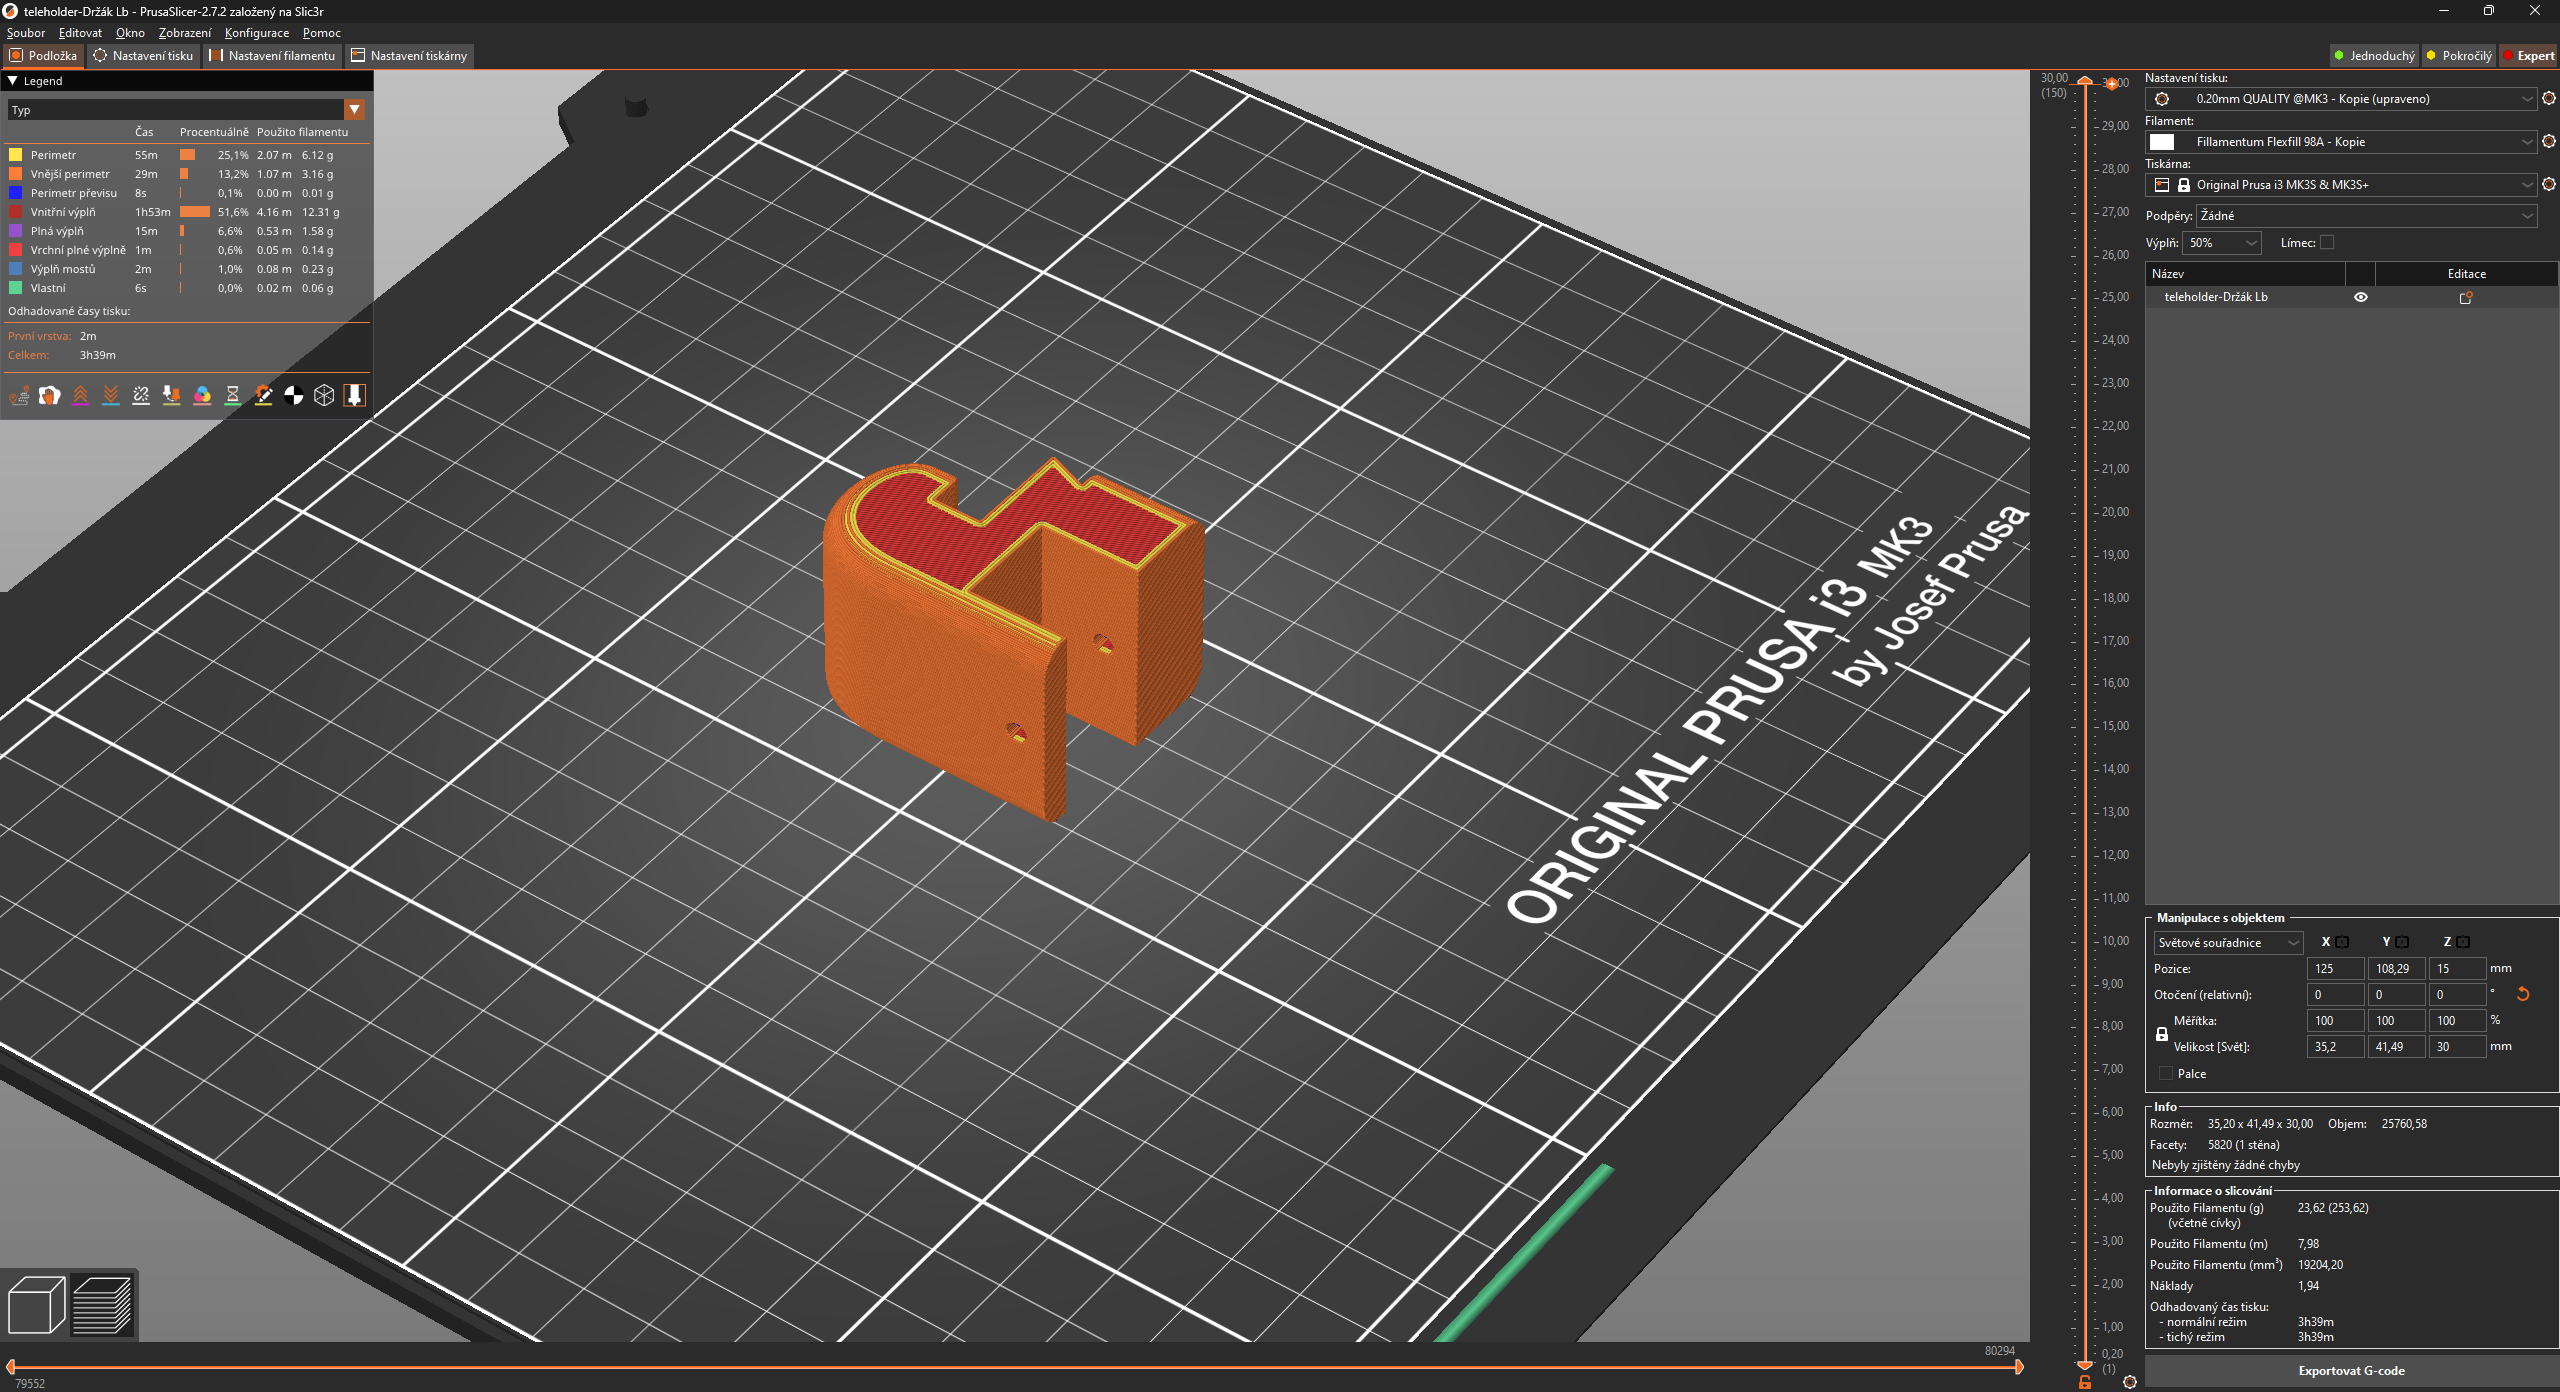This screenshot has height=1392, width=2560.
Task: Toggle color changes icon in legend
Action: [202, 396]
